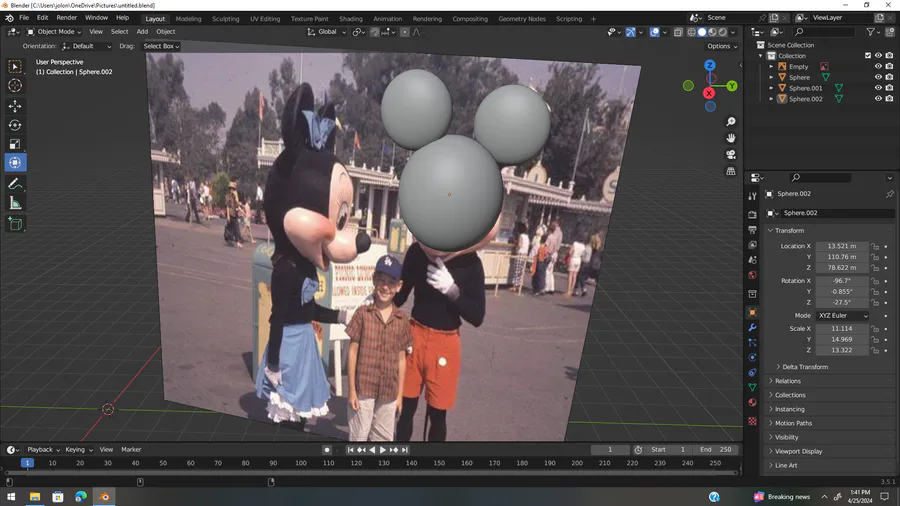Screen dimensions: 900x506
Task: Click the Sphere.002 object name field
Action: pyautogui.click(x=837, y=213)
